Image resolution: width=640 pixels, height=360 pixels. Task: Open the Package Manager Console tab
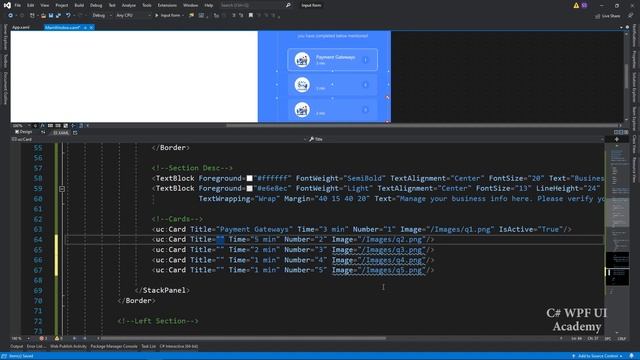(x=114, y=347)
